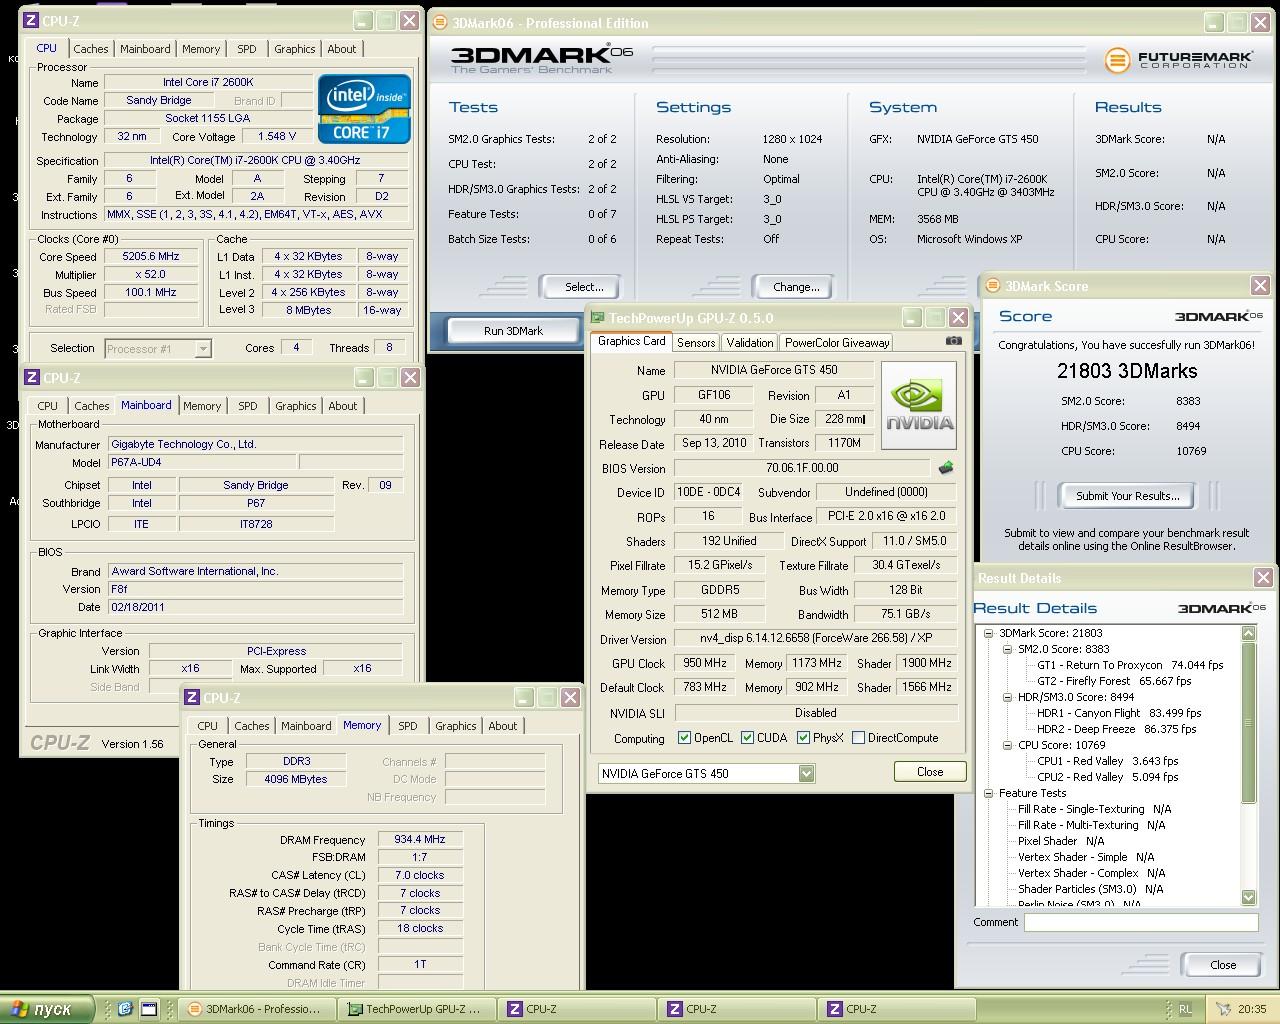Open About tab in CPU-Z Memory window
This screenshot has width=1280, height=1024.
(503, 726)
